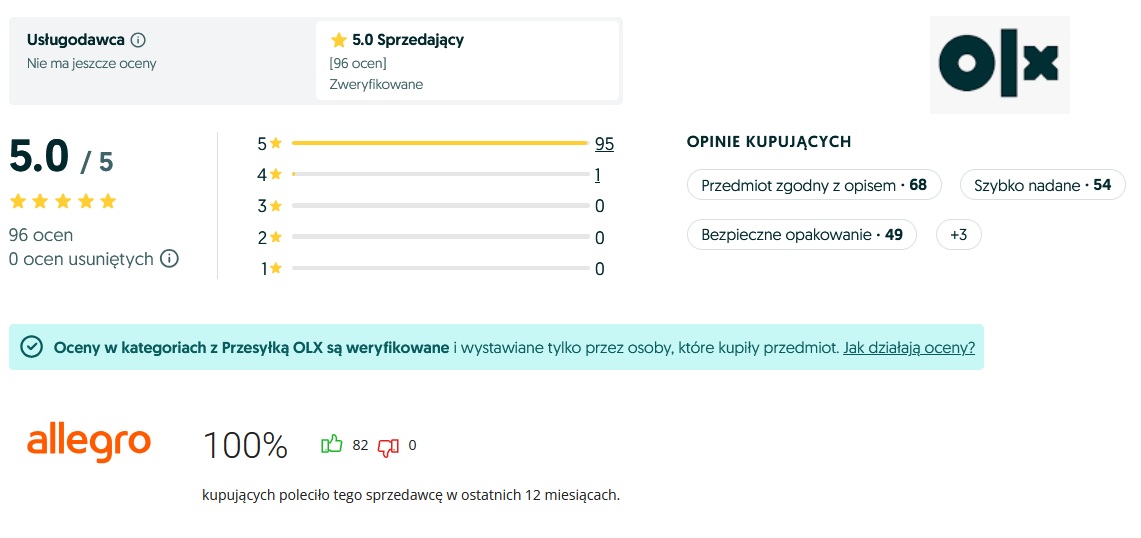The height and width of the screenshot is (538, 1141).
Task: Click the yellow star in Sprzedający tab
Action: coord(339,40)
